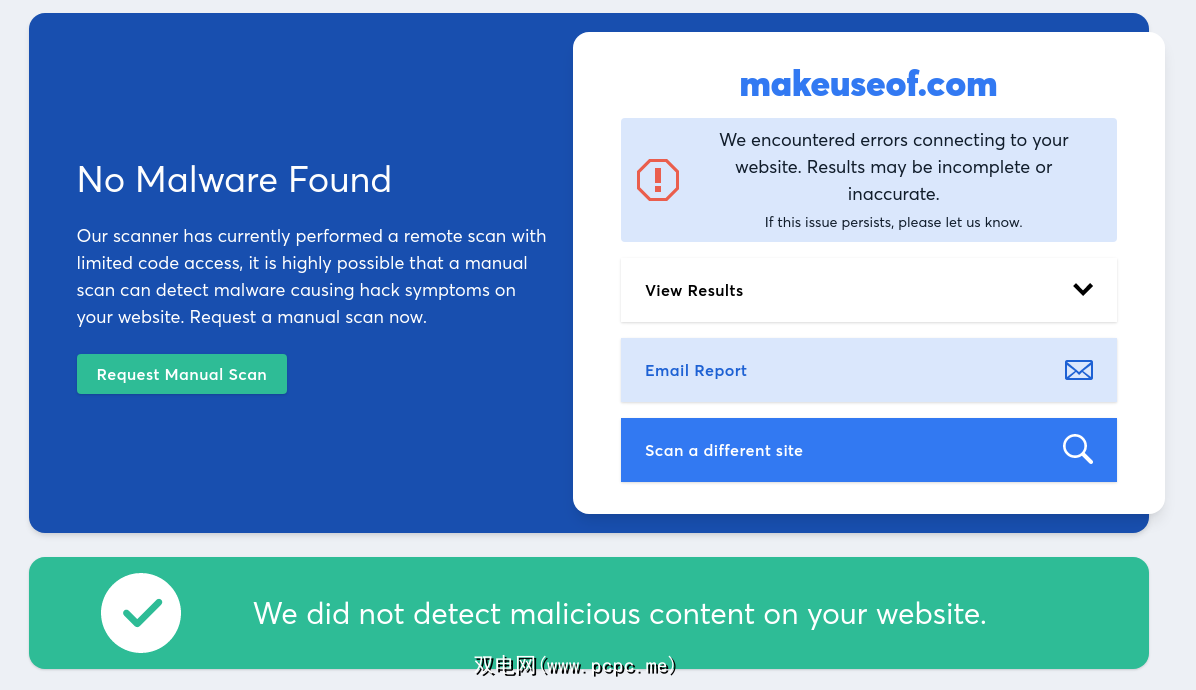This screenshot has height=690, width=1196.
Task: Click the No Malware Found heading
Action: click(x=234, y=180)
